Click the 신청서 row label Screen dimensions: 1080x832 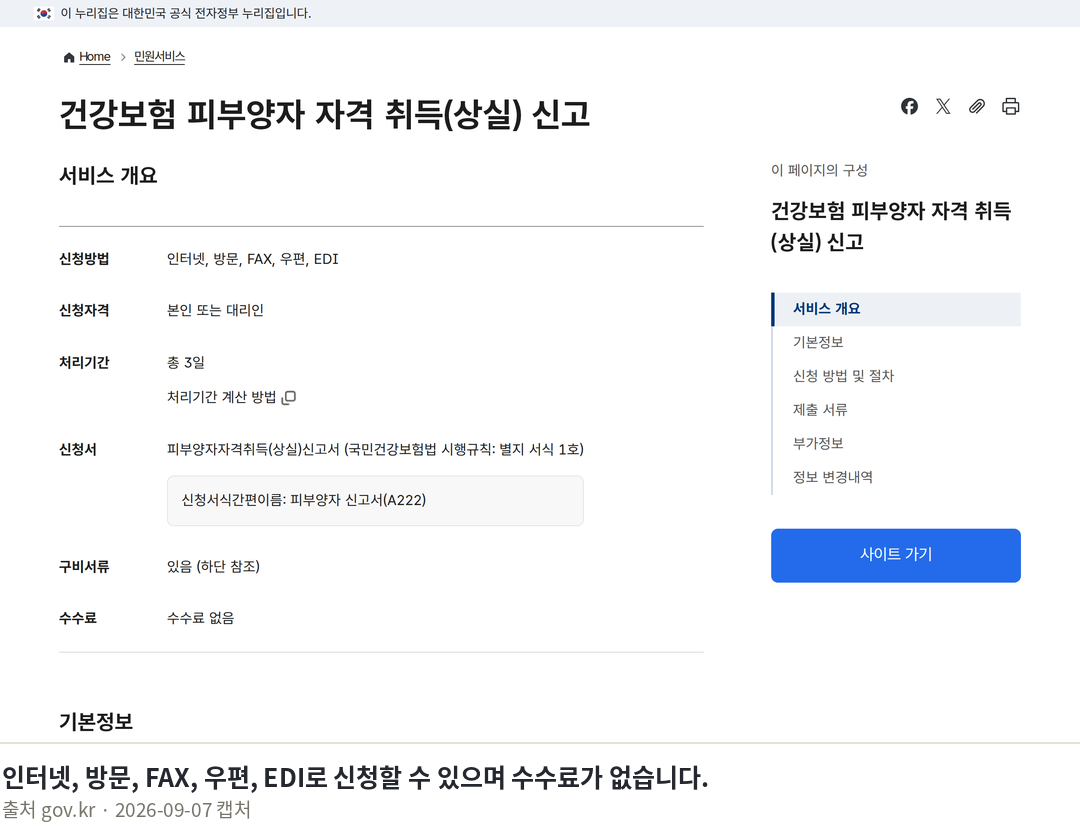click(78, 450)
